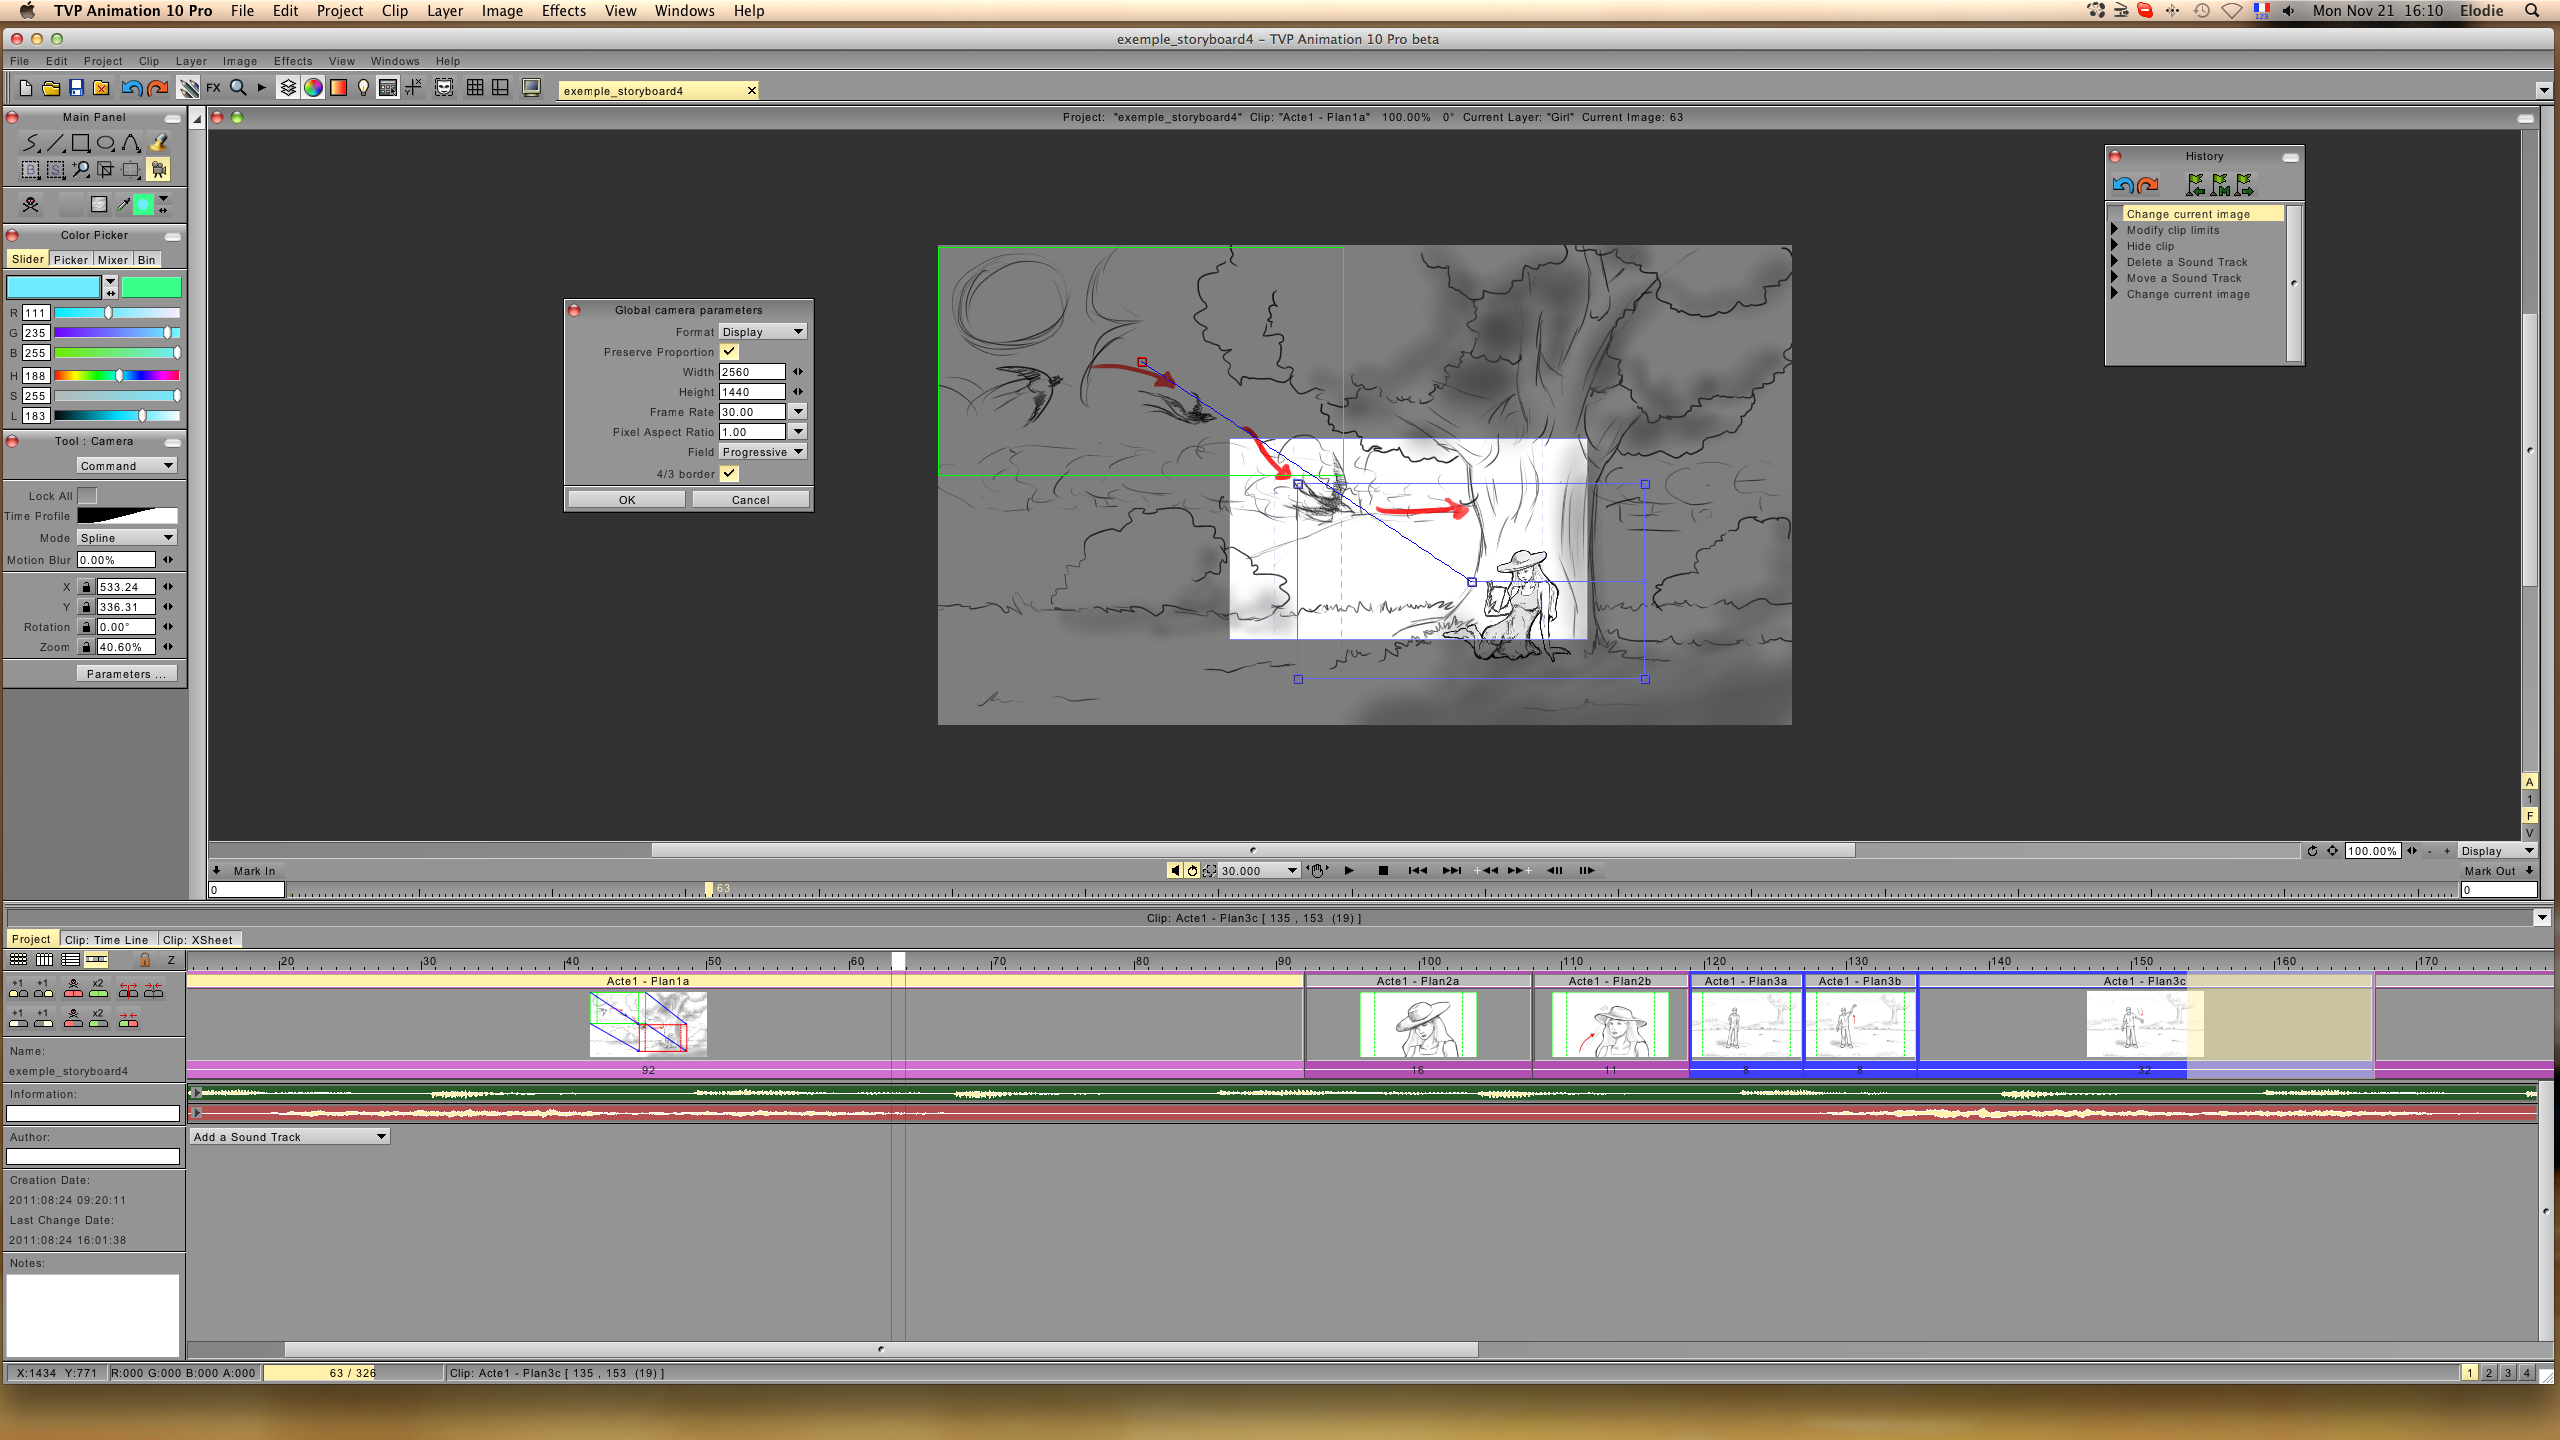
Task: Open the FX stack toolbar icon
Action: pos(213,88)
